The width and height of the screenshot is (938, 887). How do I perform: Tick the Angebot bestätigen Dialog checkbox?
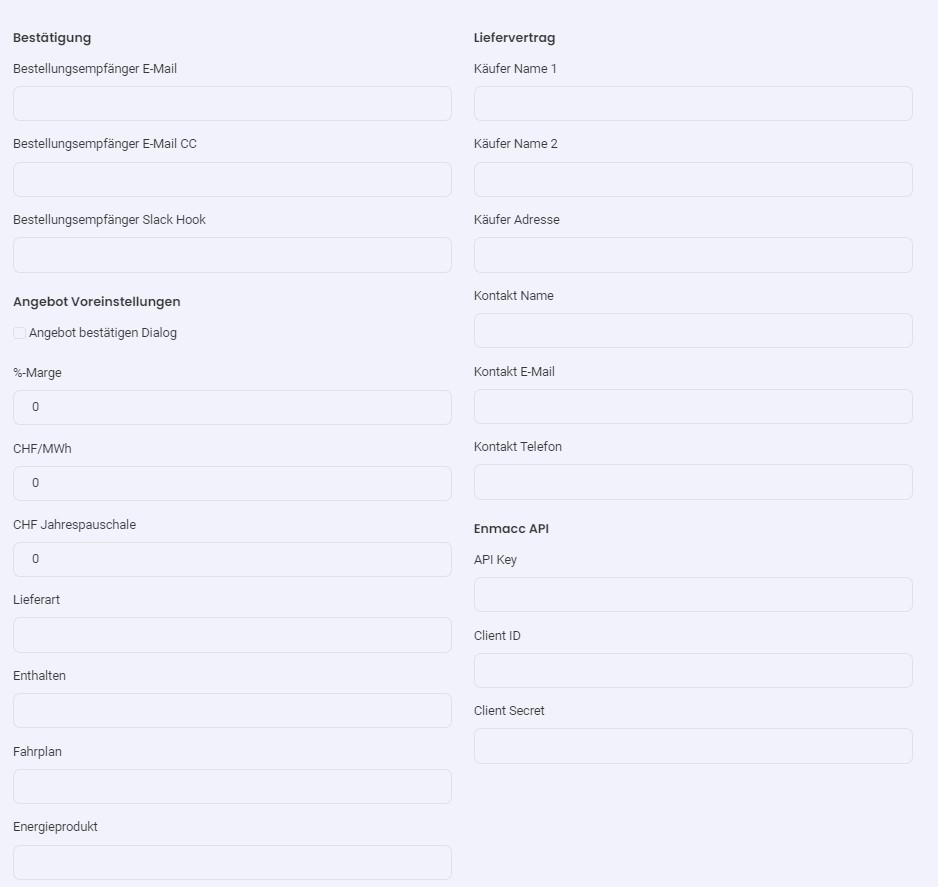pyautogui.click(x=19, y=333)
